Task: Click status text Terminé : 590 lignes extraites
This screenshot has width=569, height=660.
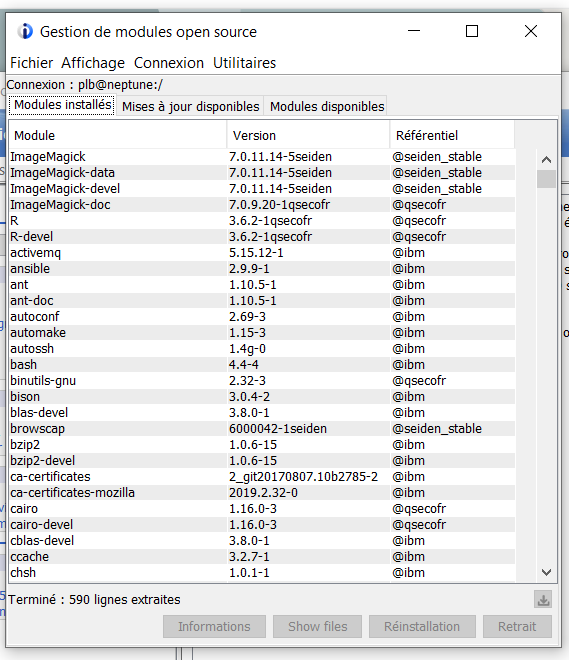Action: (x=94, y=599)
